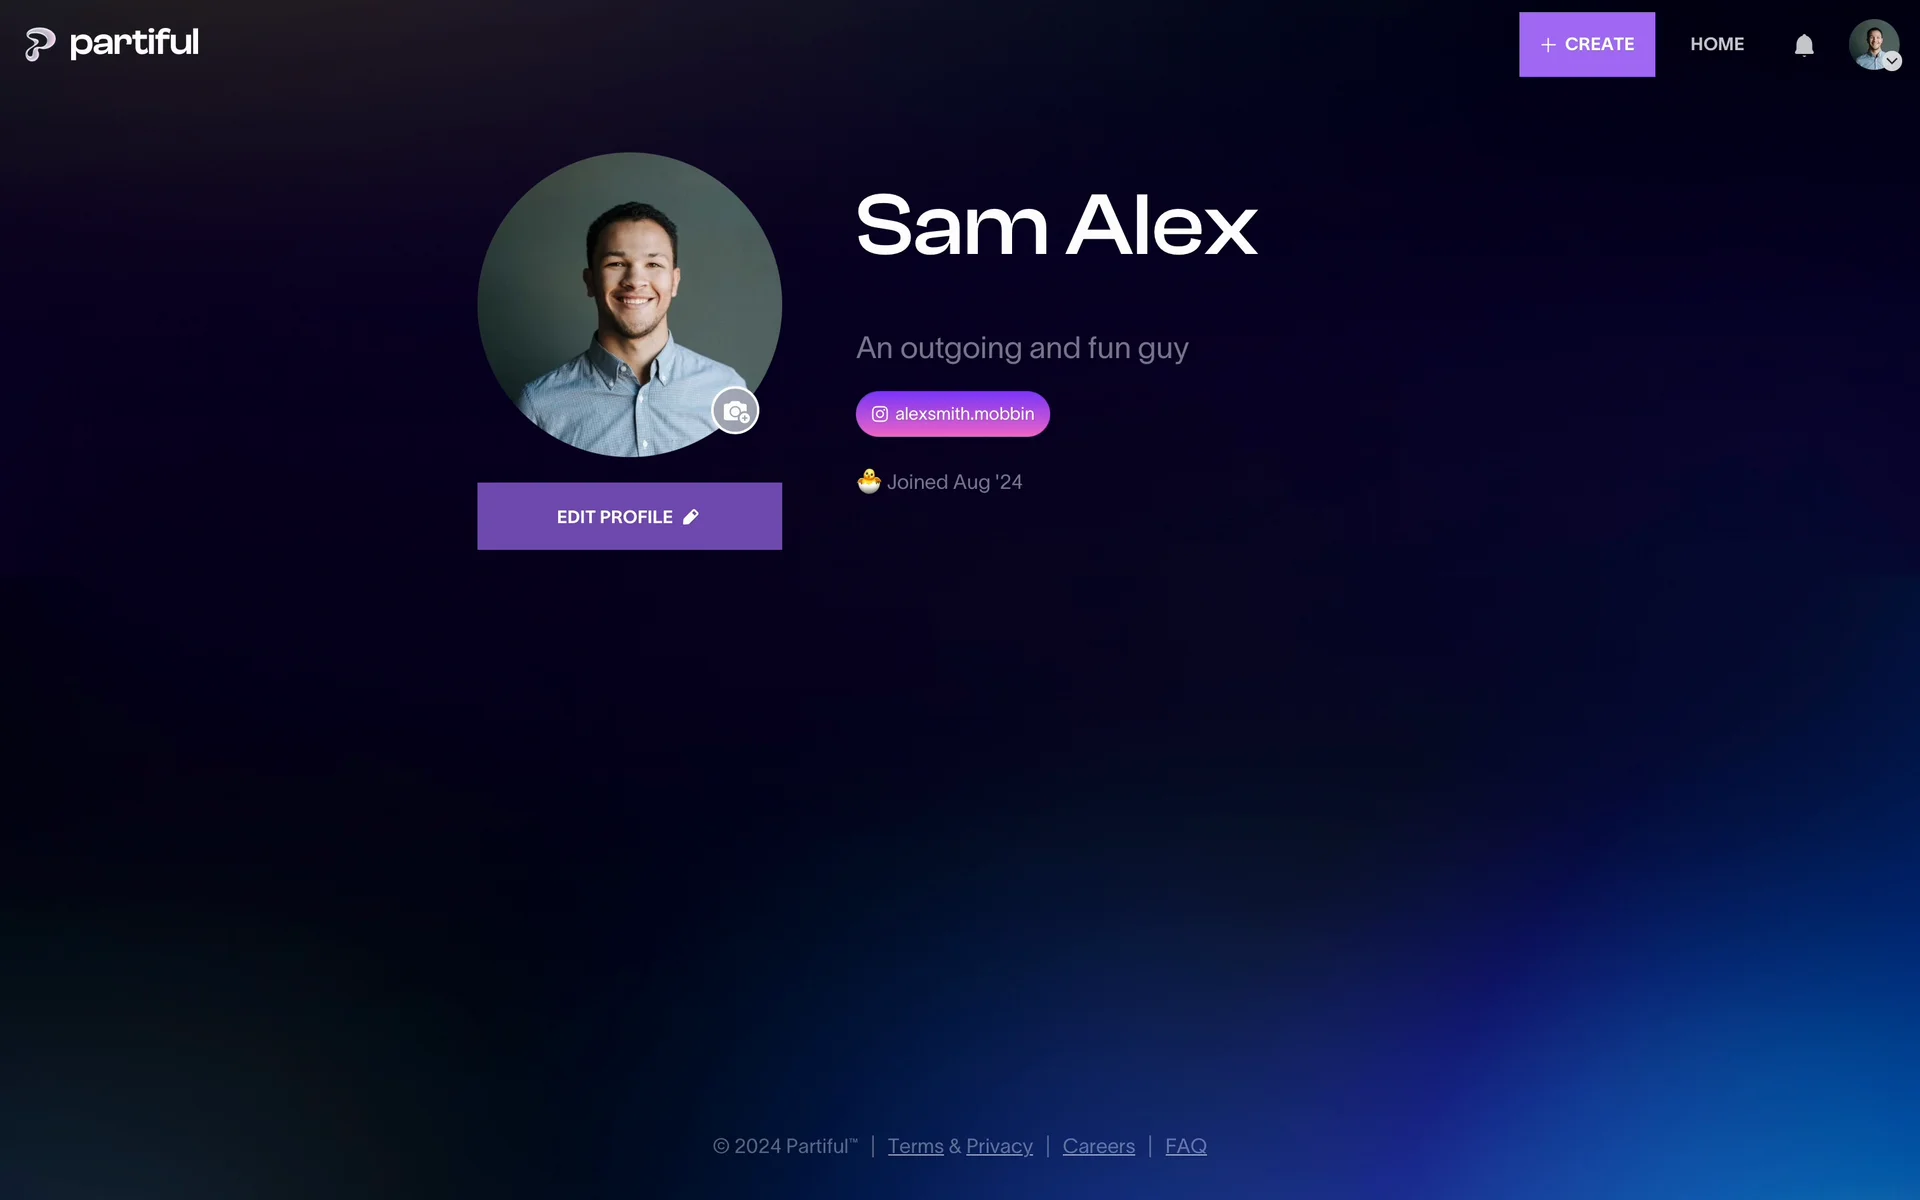
Task: Open the notifications bell
Action: 1804,45
